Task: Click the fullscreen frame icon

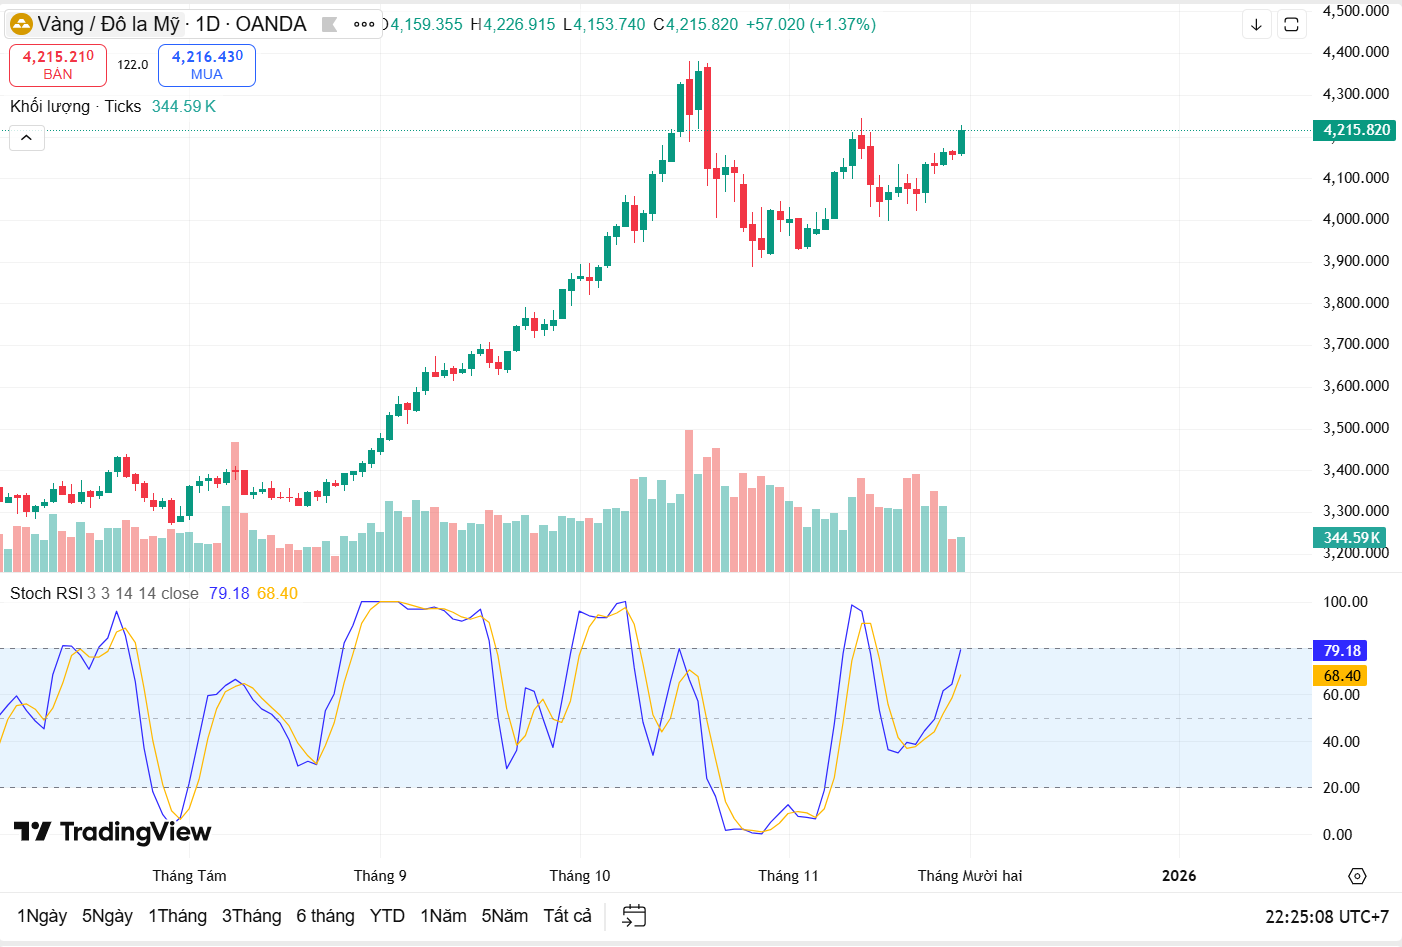Action: [1291, 25]
